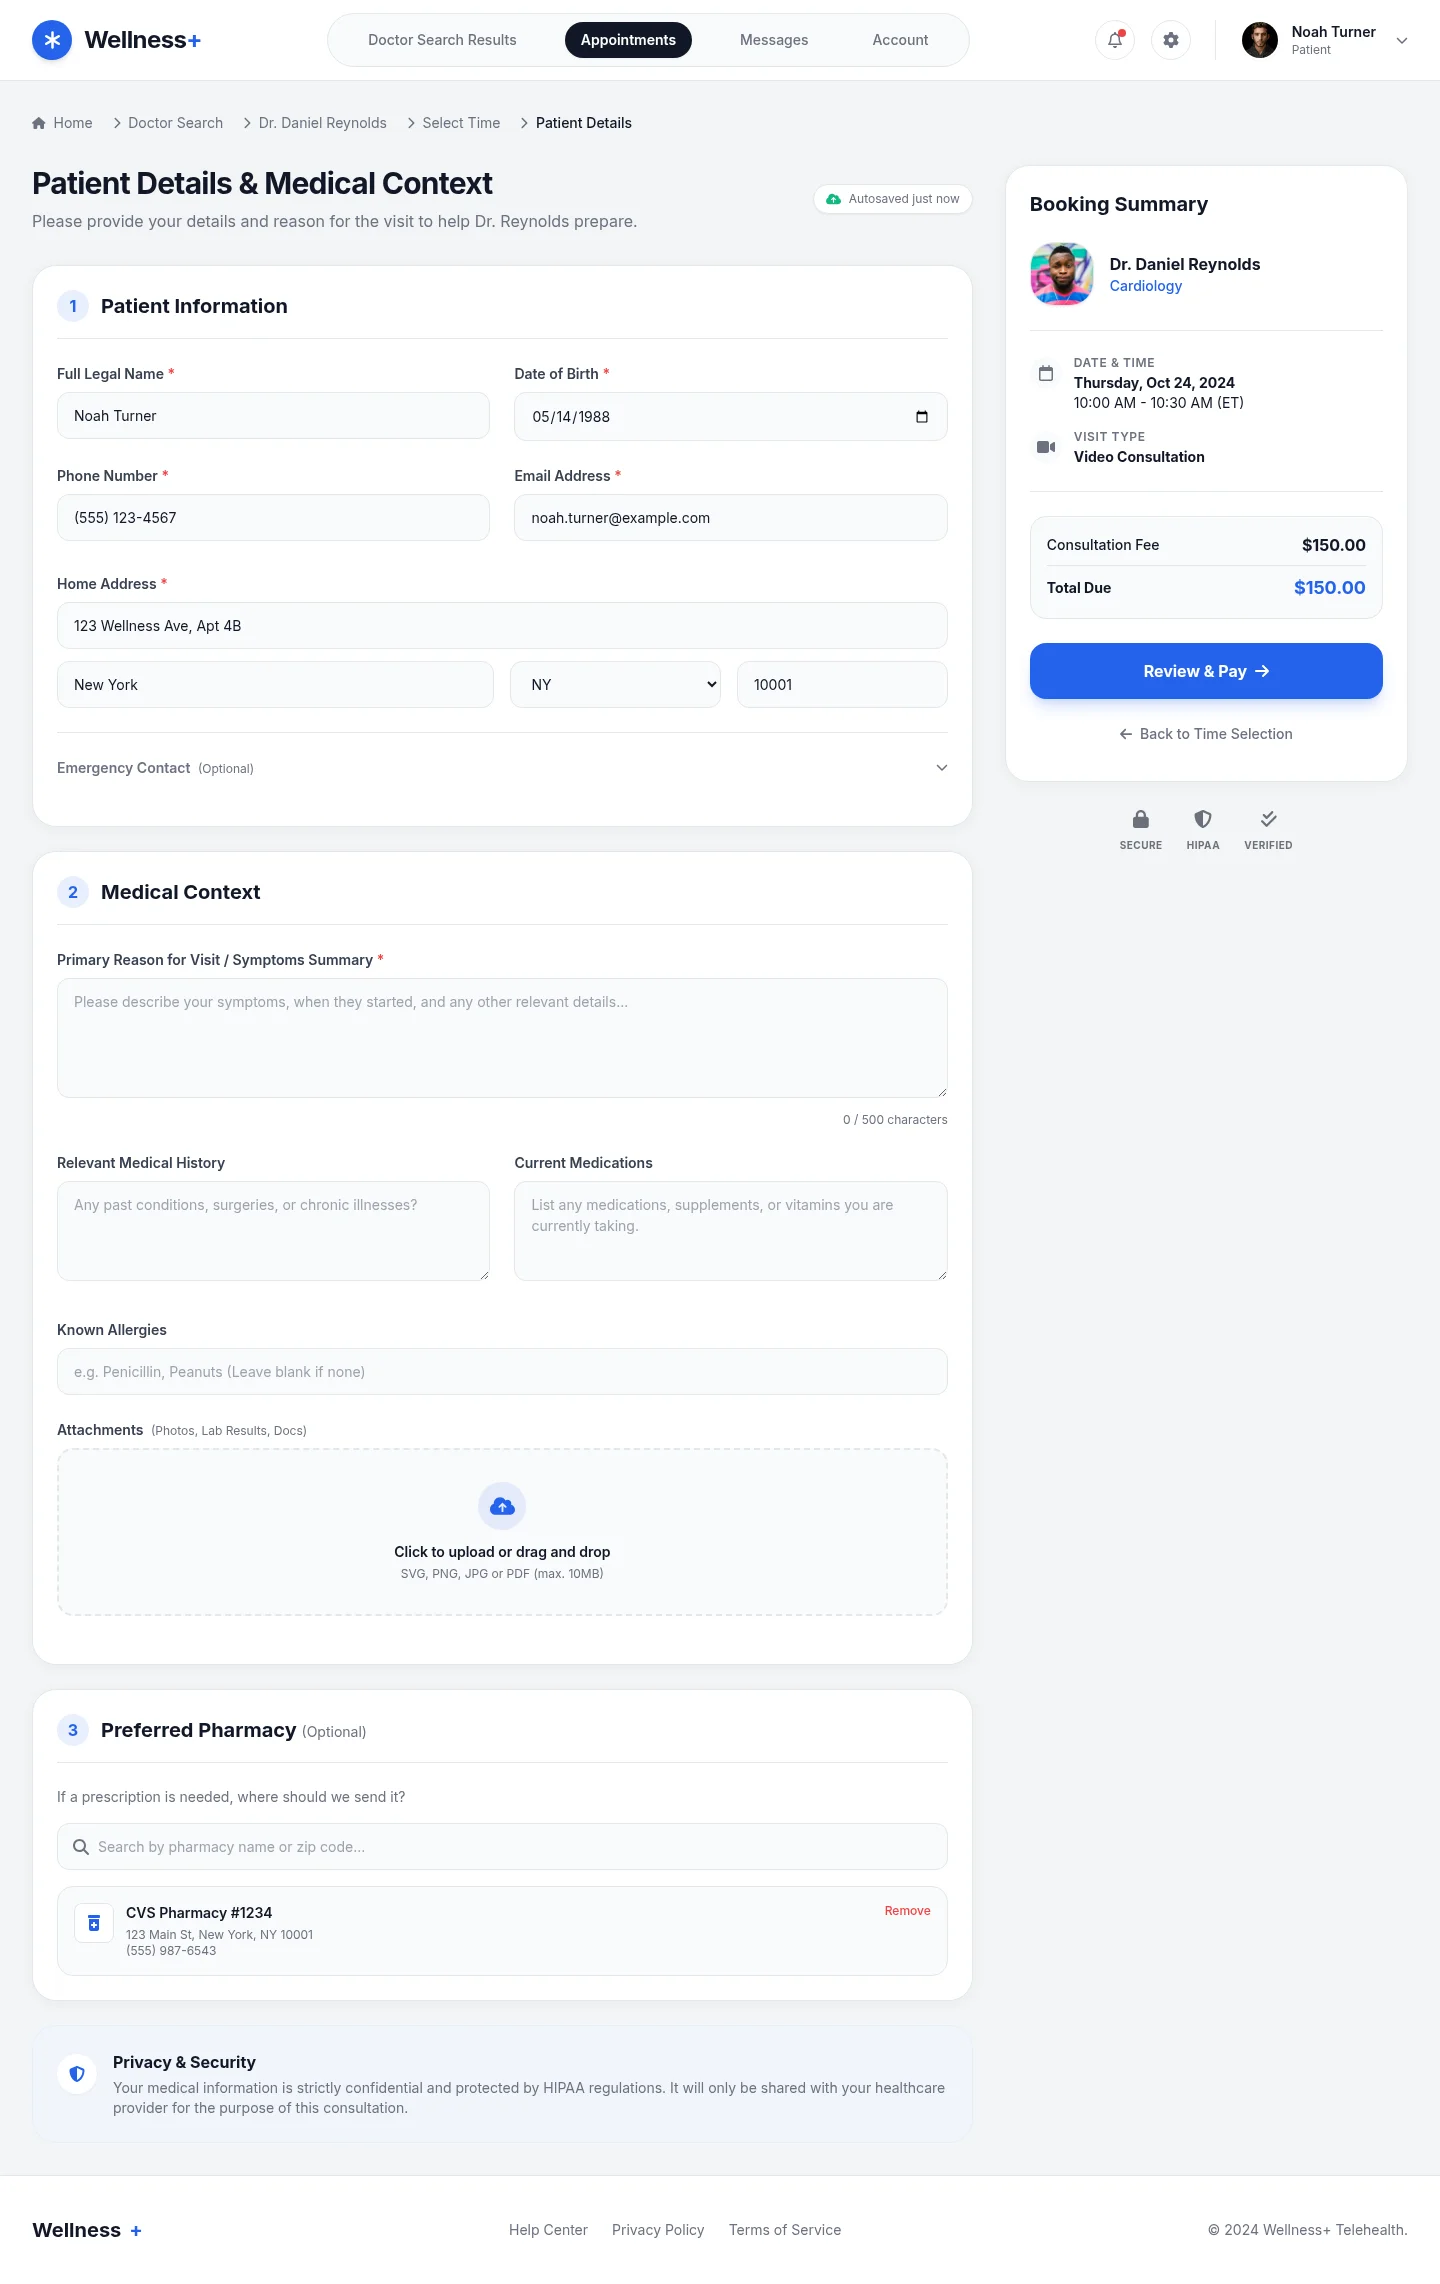Click the Home Address street field
Viewport: 1440px width, 2284px height.
point(502,626)
